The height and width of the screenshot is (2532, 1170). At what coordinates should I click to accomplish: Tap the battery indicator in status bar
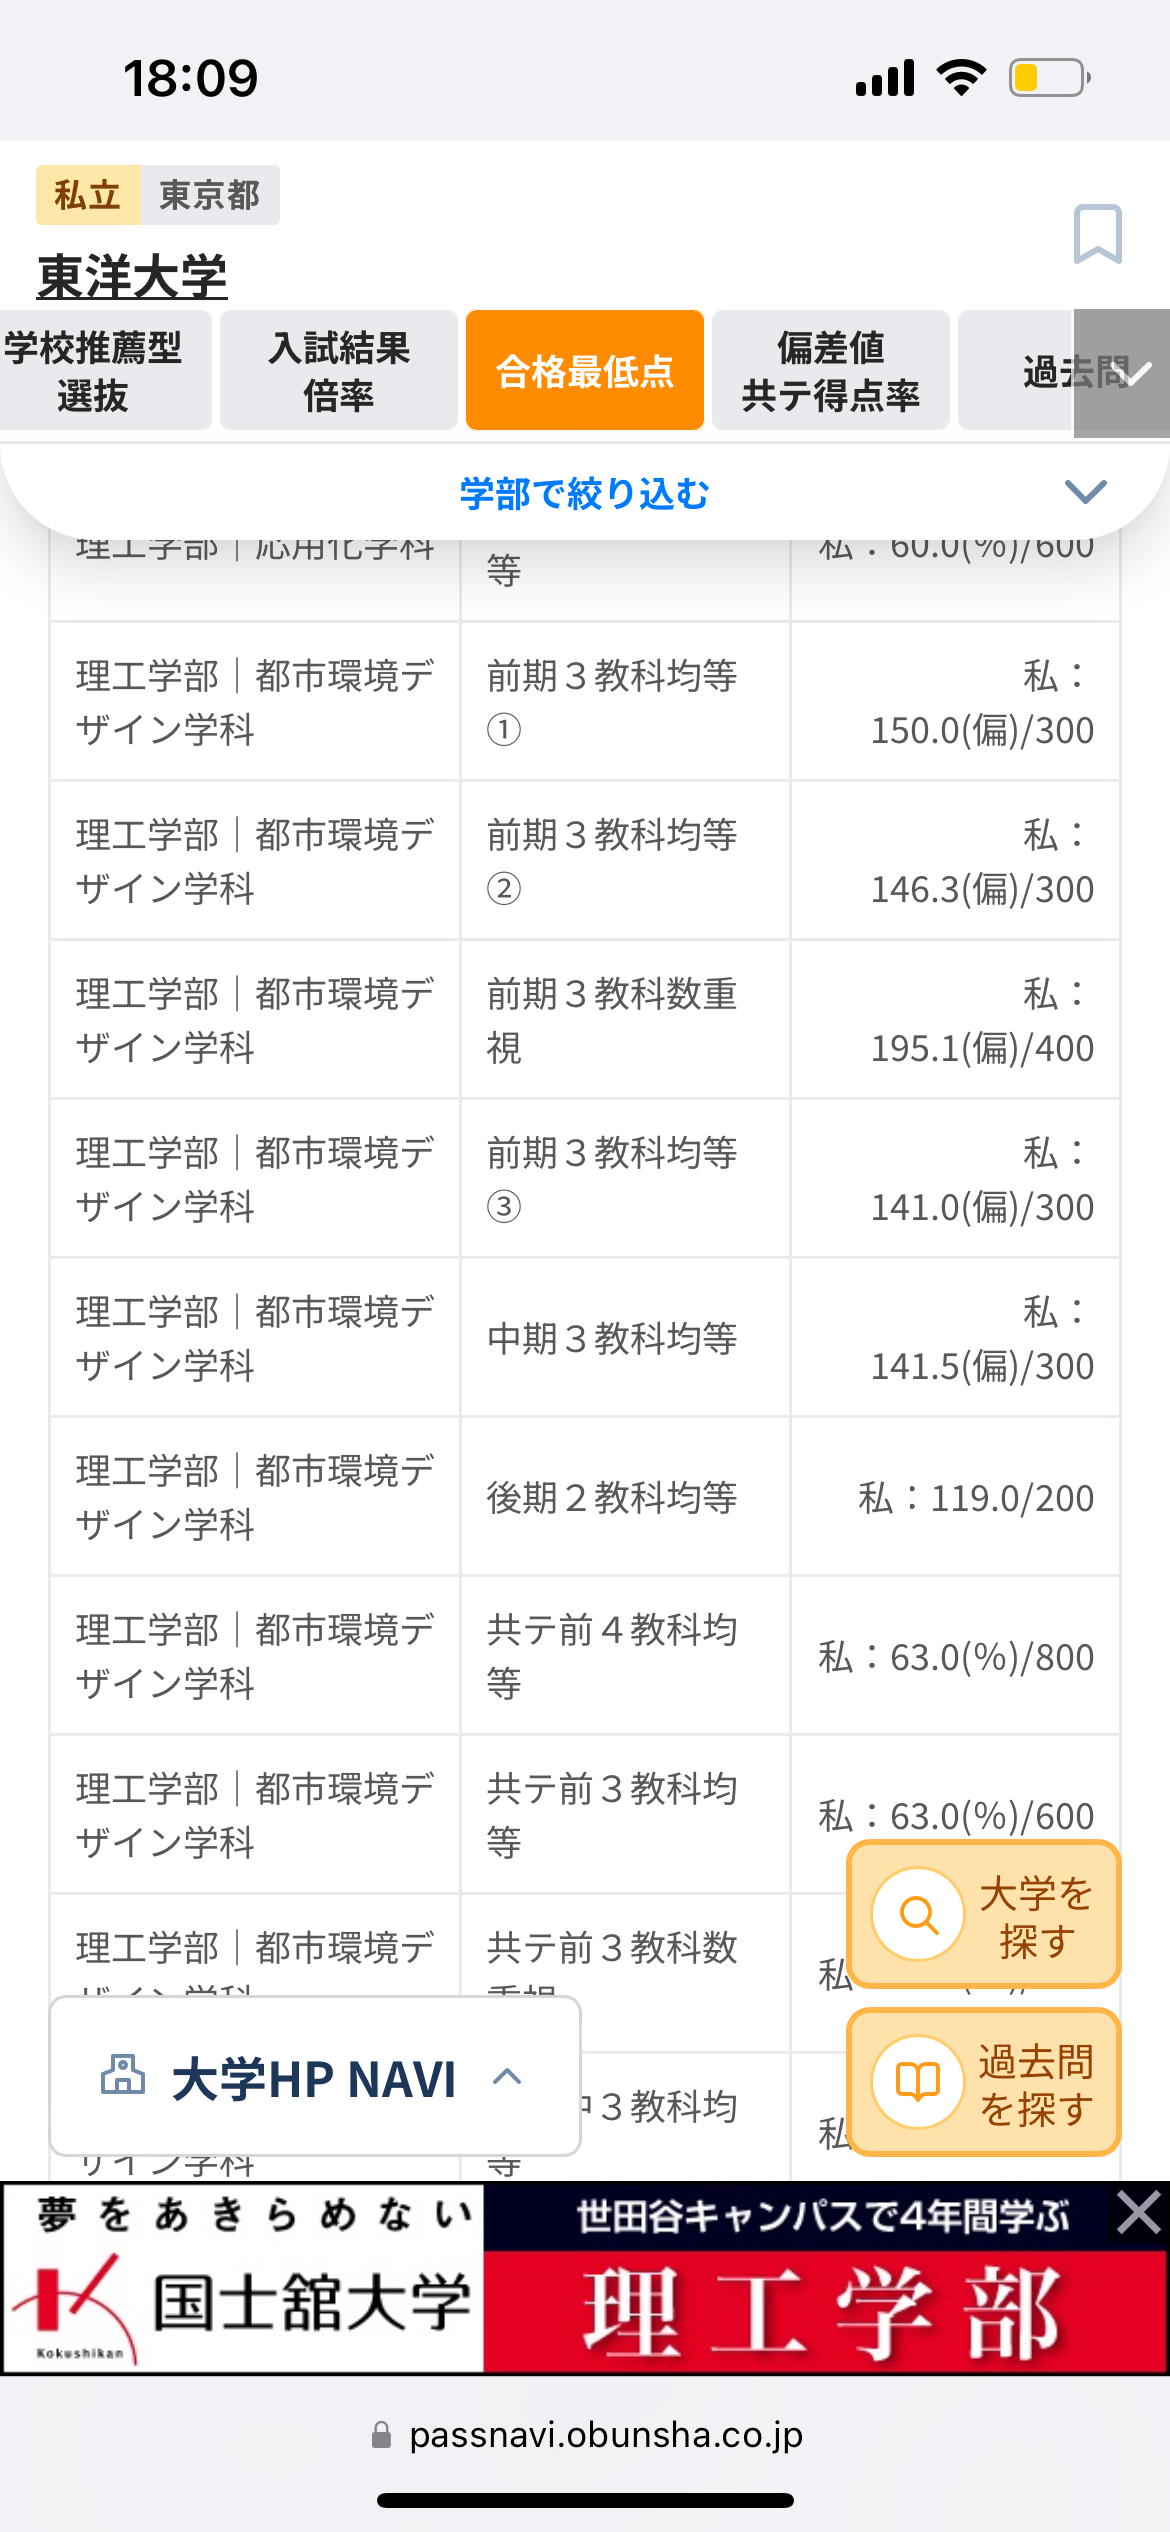click(x=1048, y=78)
